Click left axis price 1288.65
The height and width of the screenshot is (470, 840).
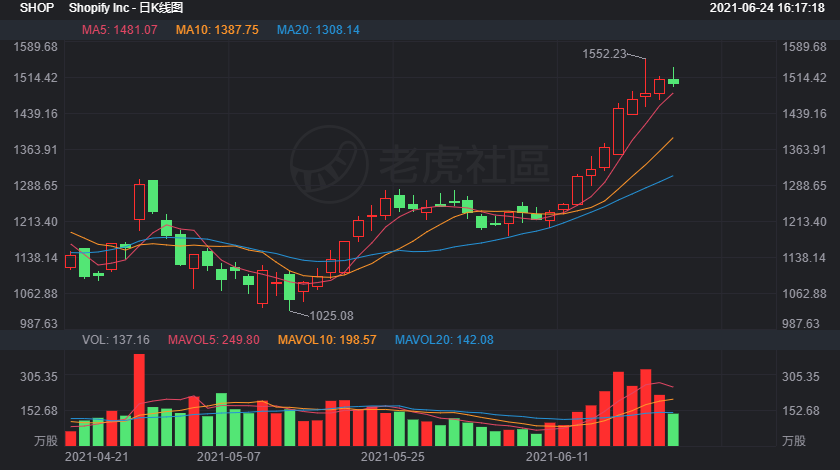click(35, 186)
